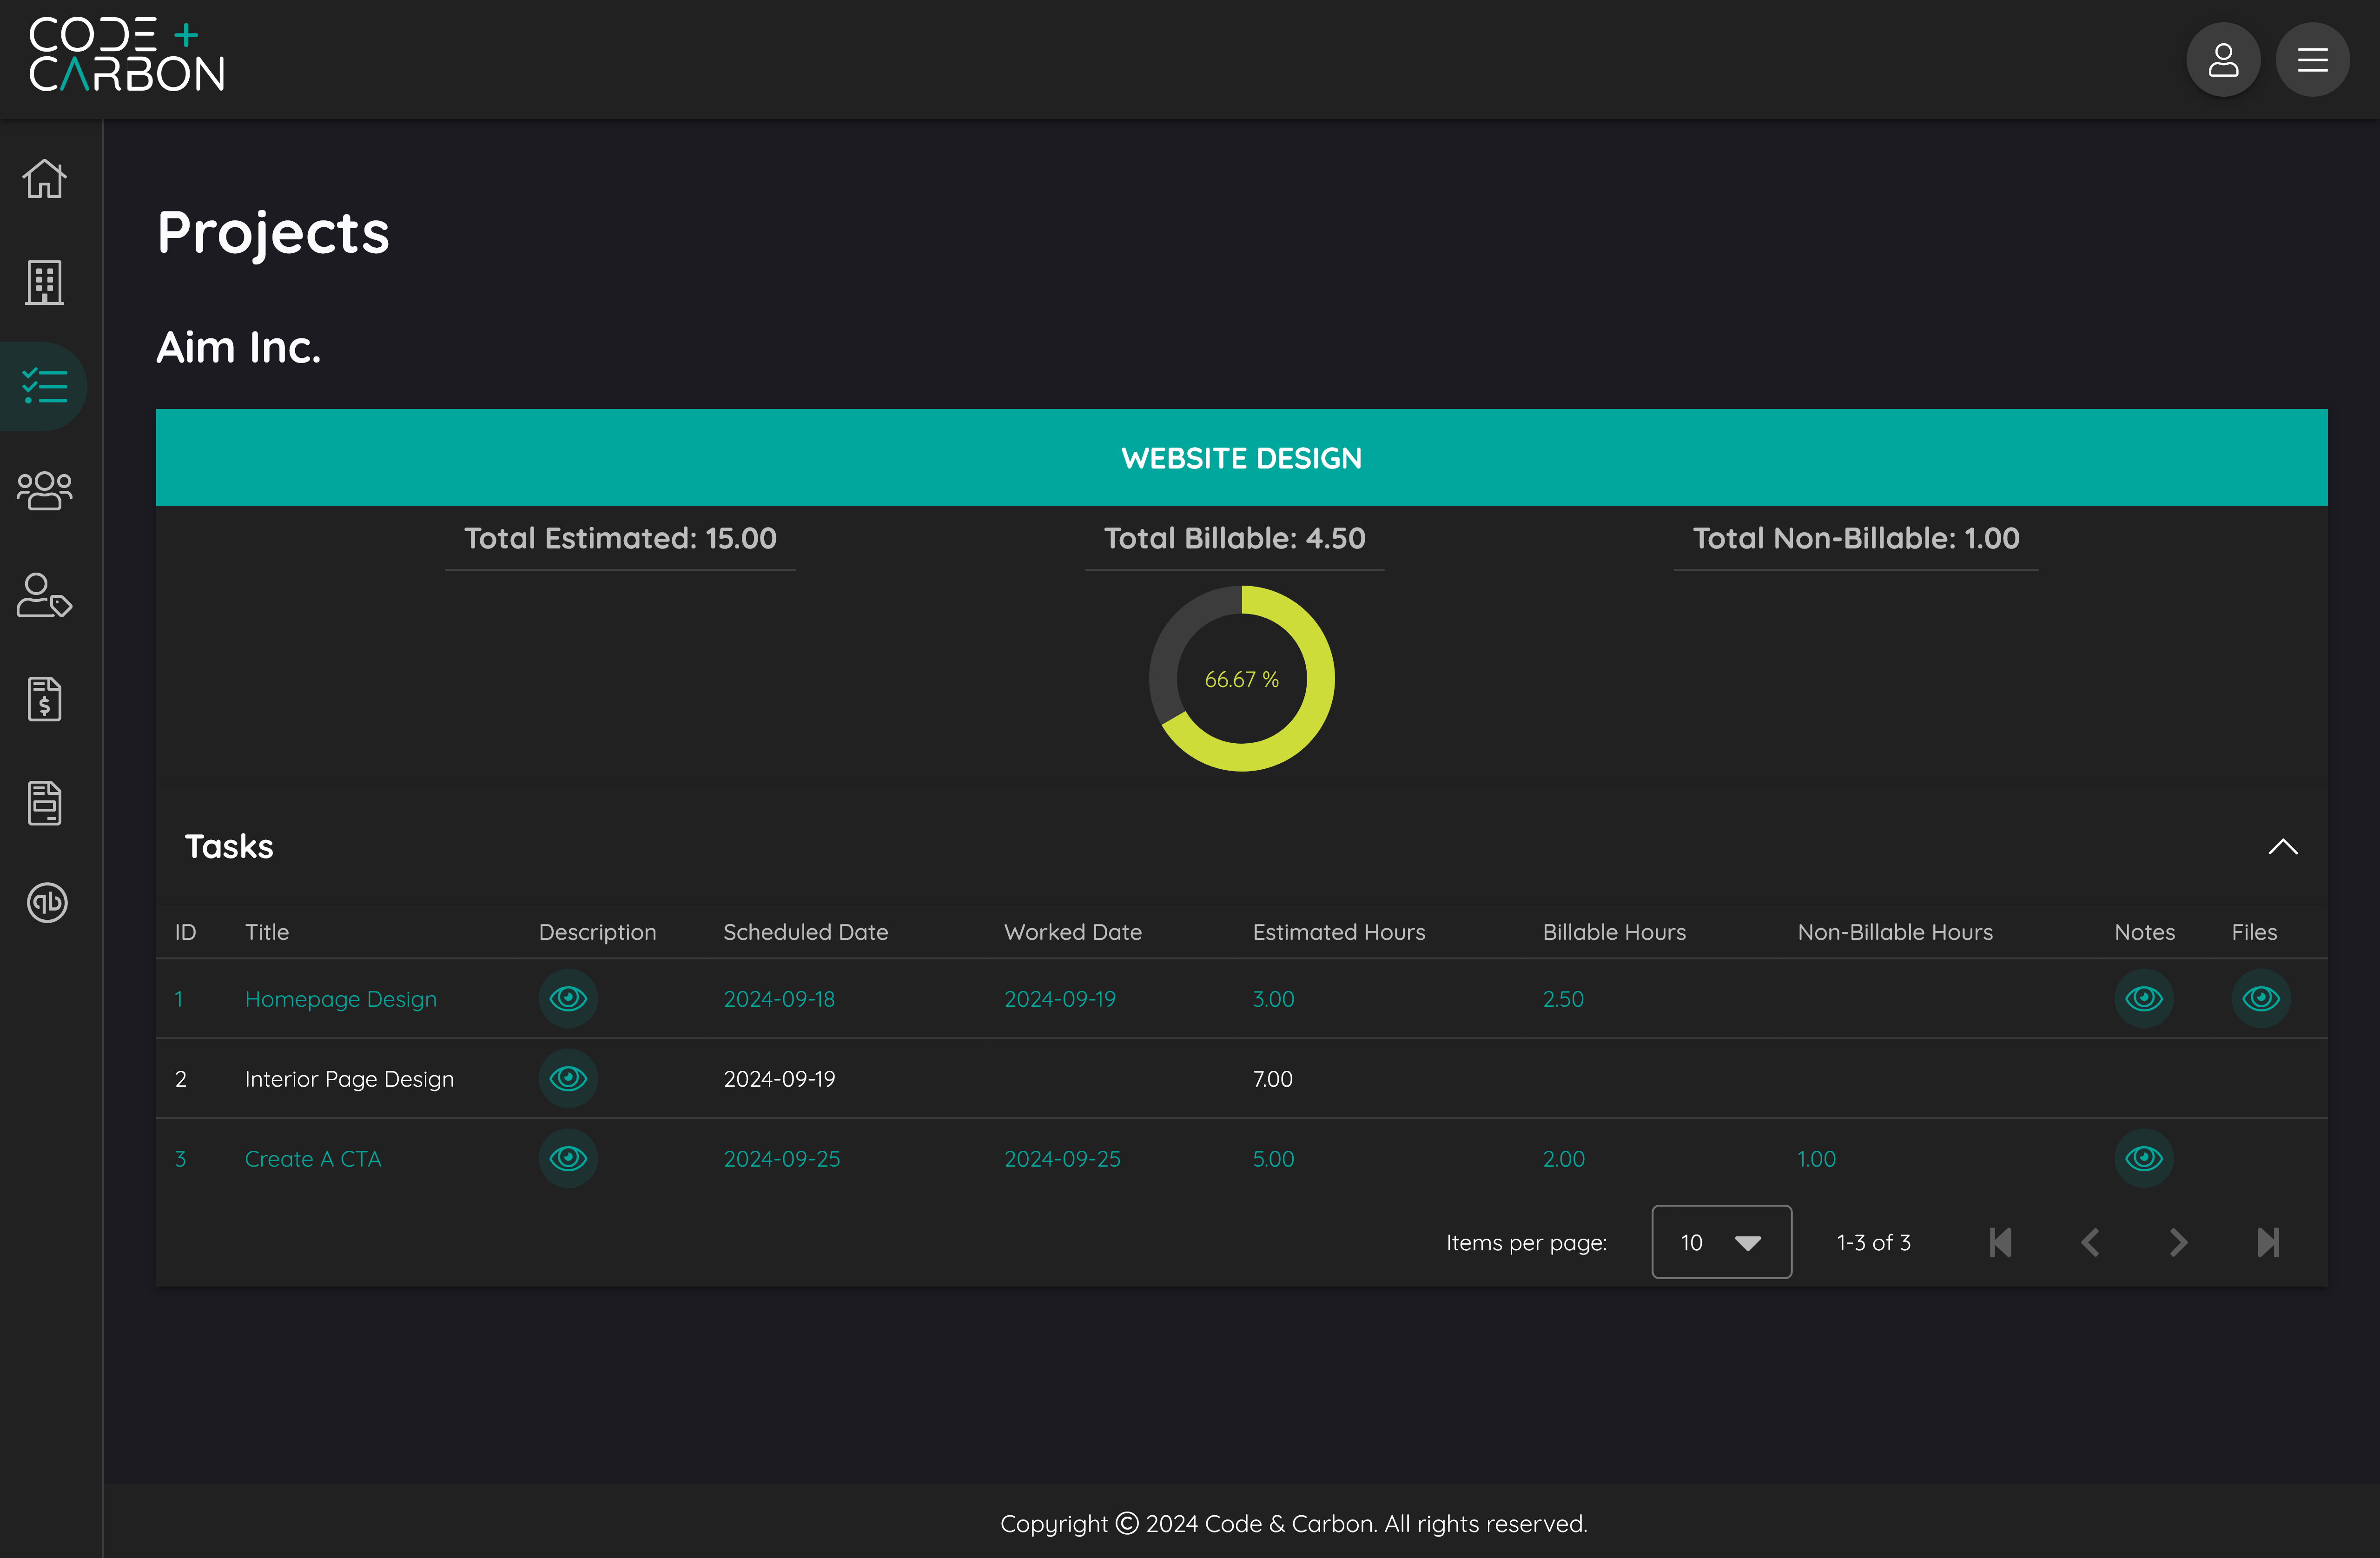Click the 1-3 of 3 pagination label

(x=1874, y=1242)
